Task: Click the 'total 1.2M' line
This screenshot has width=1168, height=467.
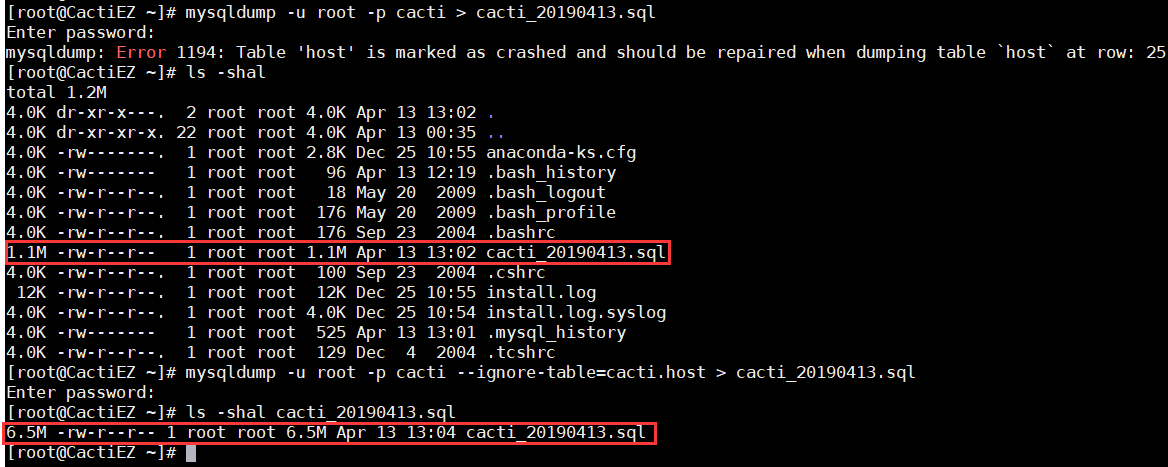Action: coord(52,93)
